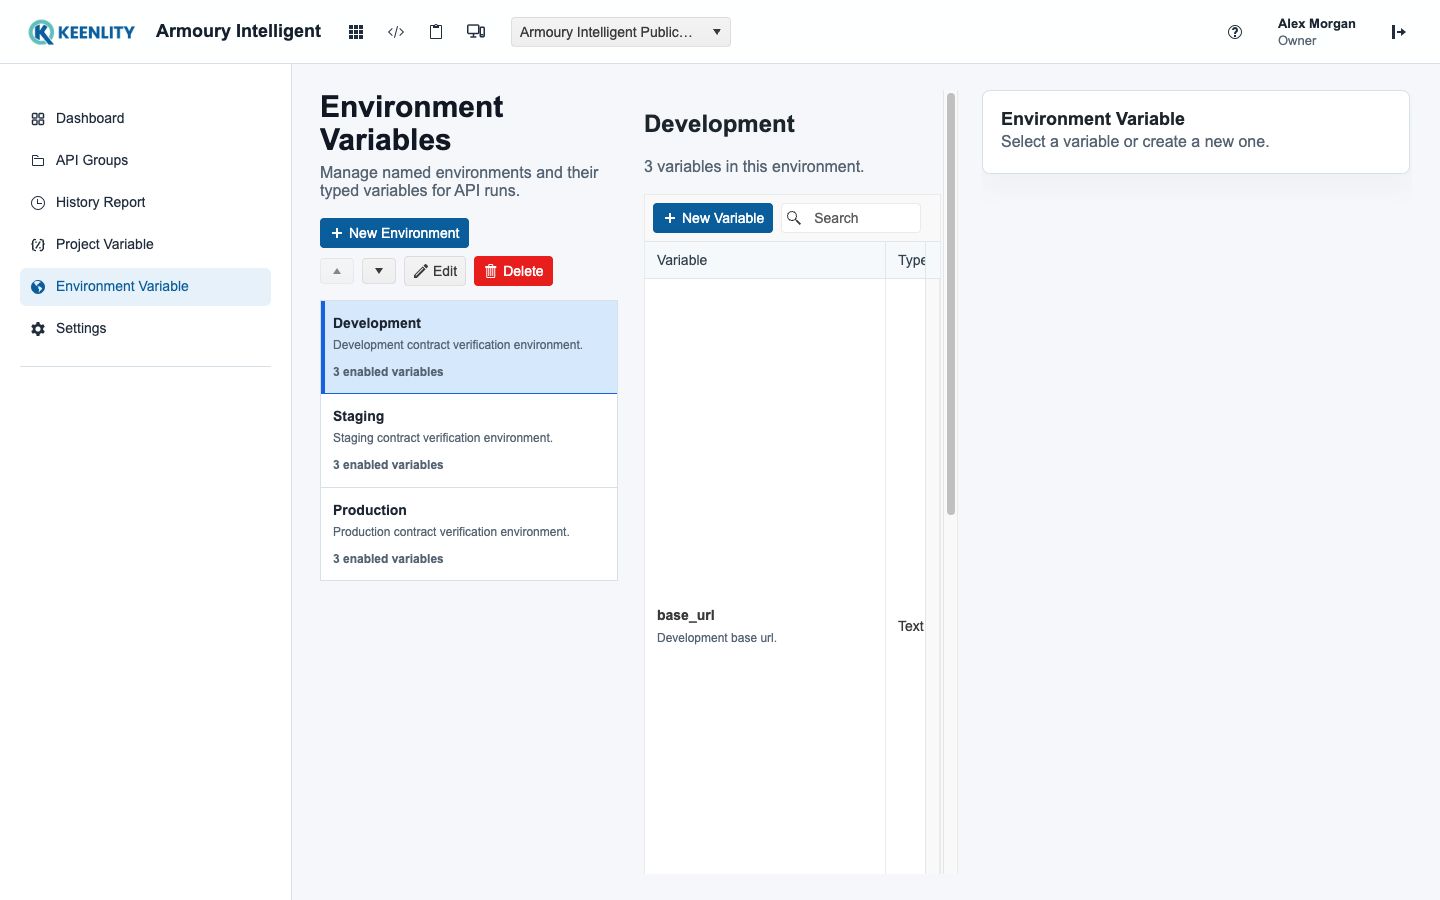This screenshot has width=1440, height=900.
Task: Click the Development panel heading
Action: tap(719, 124)
